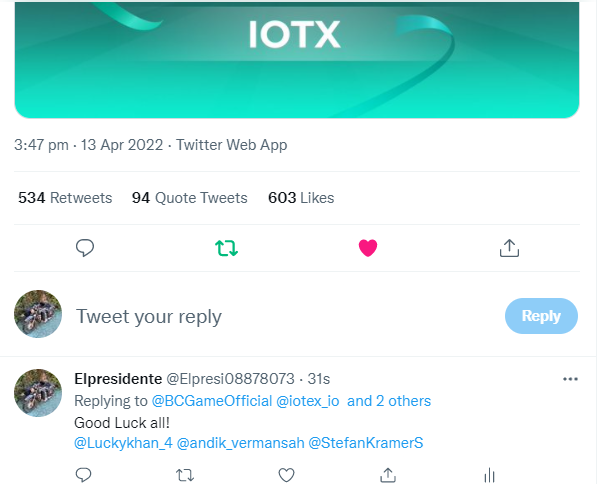
Task: Retweet Elpresidente's reply
Action: click(185, 475)
